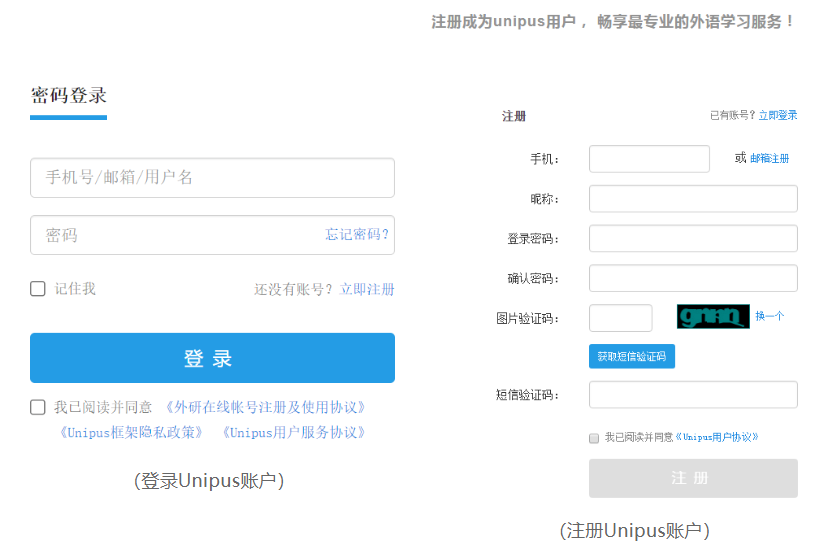Request SMS code via 获取短信验证码

pos(631,356)
